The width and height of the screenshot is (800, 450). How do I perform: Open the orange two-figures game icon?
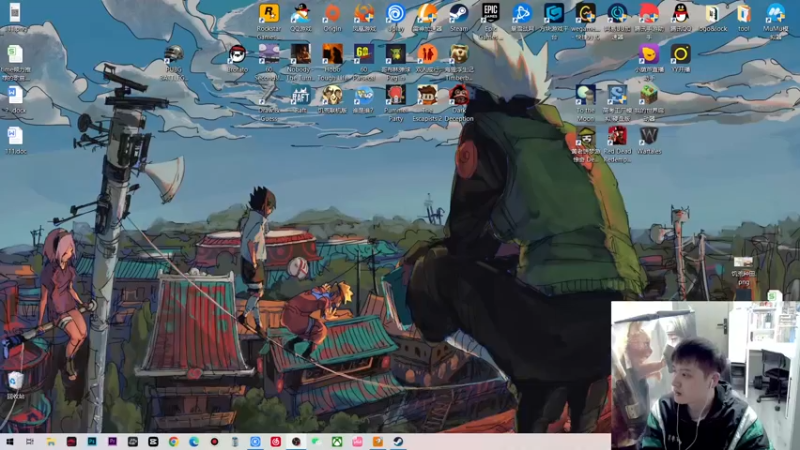[x=427, y=54]
